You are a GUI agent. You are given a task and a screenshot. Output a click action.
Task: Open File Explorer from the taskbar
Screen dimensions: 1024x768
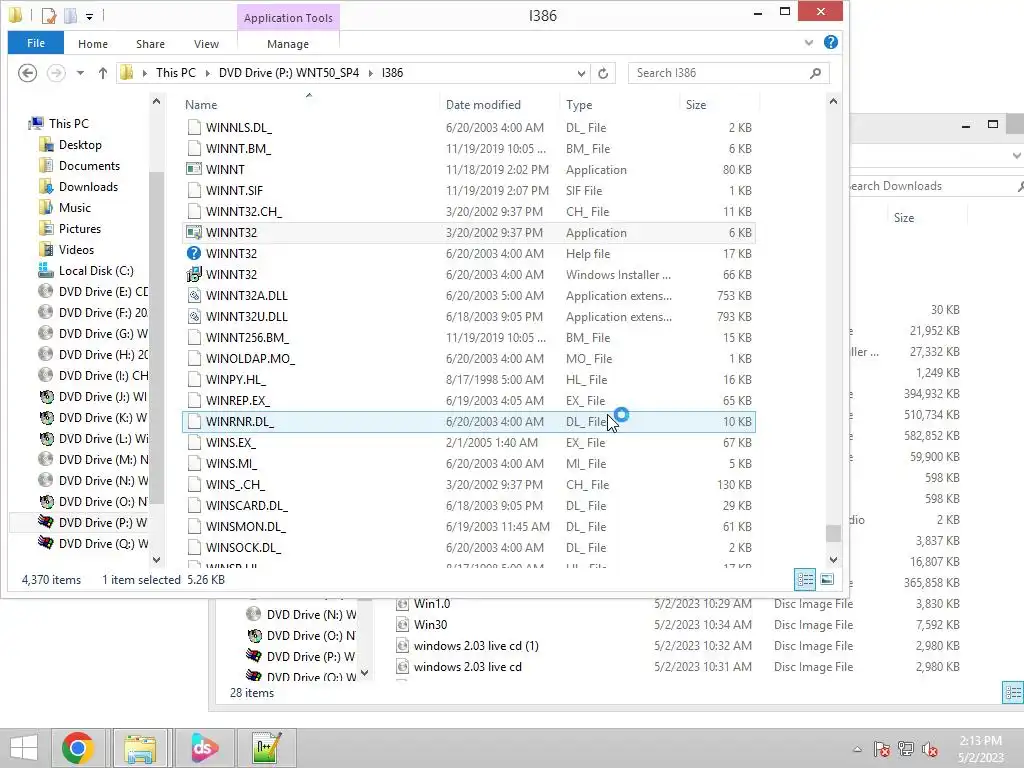141,748
